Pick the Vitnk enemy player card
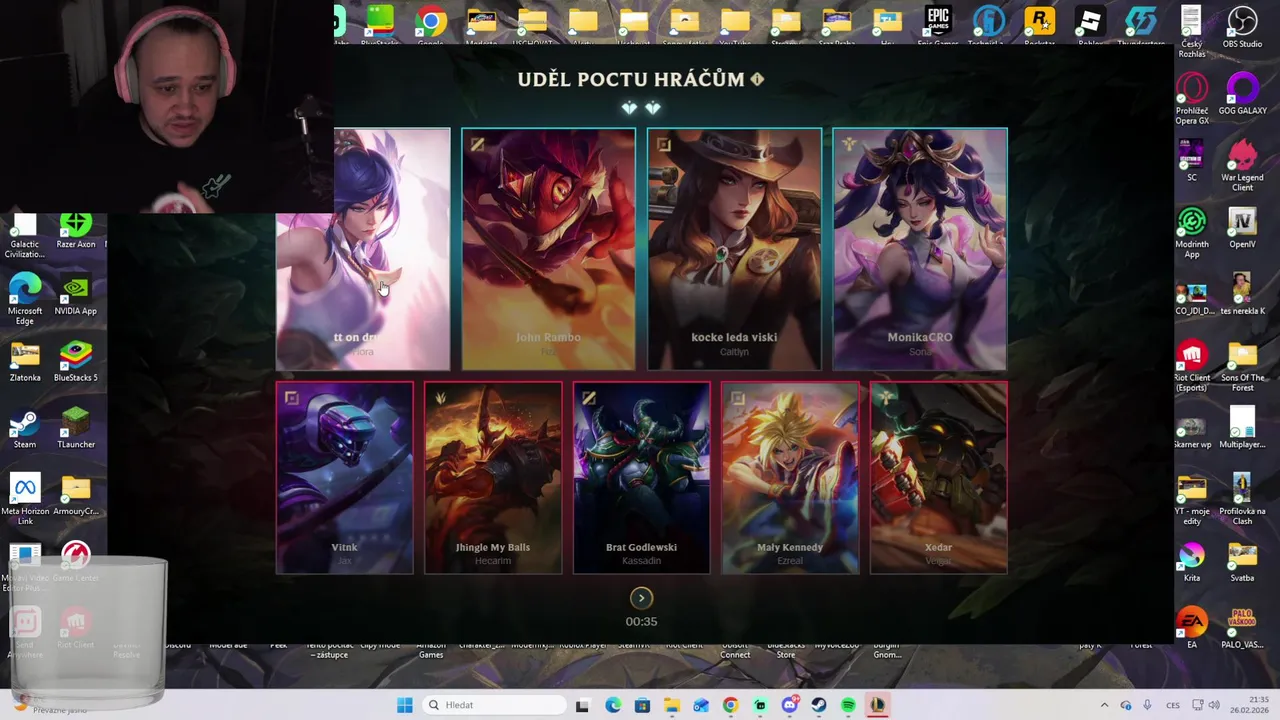This screenshot has height=720, width=1280. point(344,478)
